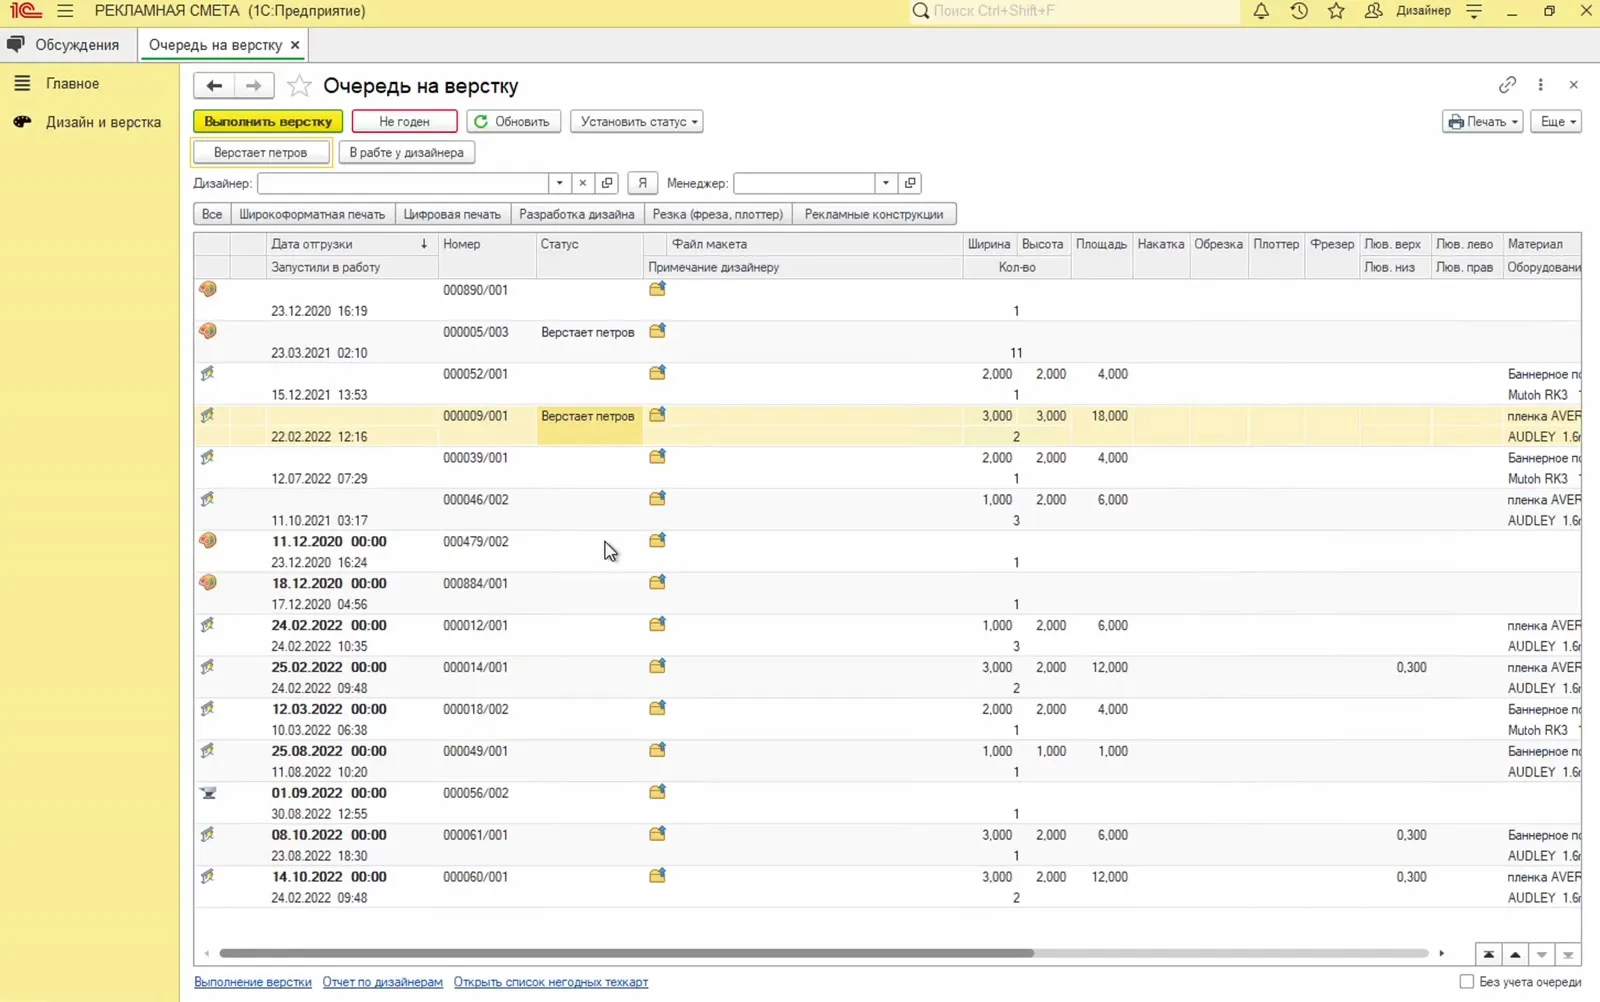Open the main hamburger menu icon
Viewport: 1600px width, 1002px height.
65,11
